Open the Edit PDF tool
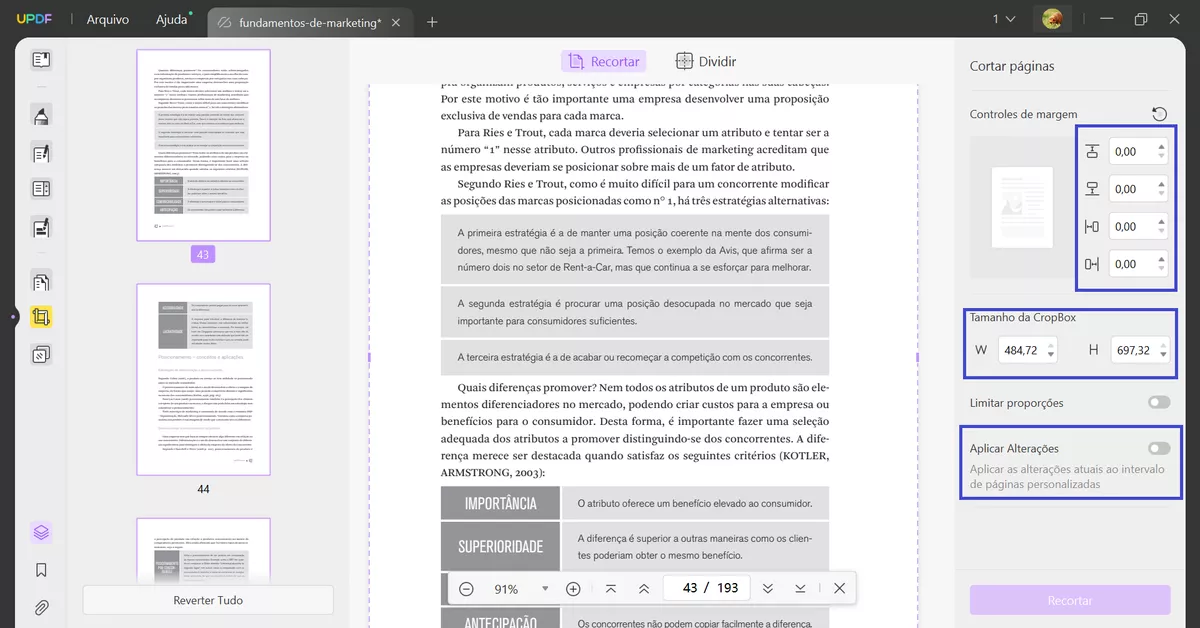The width and height of the screenshot is (1200, 628). click(40, 153)
